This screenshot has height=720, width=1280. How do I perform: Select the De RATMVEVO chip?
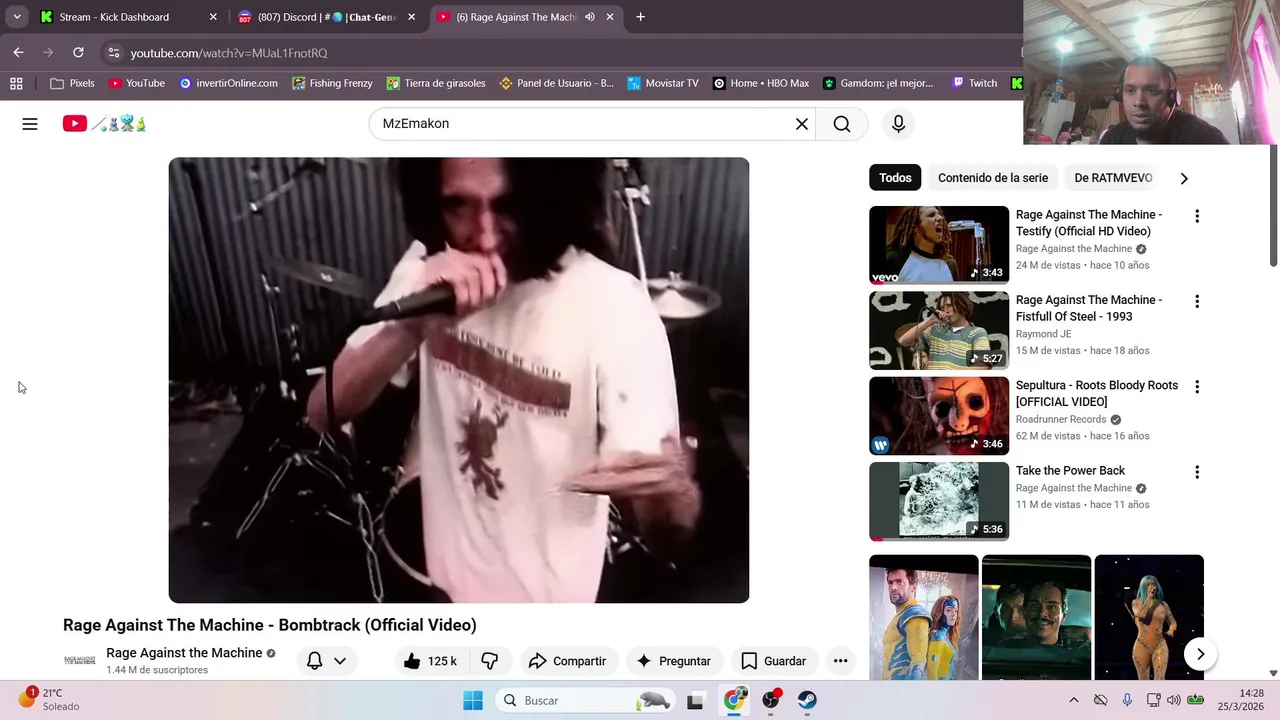(x=1113, y=178)
